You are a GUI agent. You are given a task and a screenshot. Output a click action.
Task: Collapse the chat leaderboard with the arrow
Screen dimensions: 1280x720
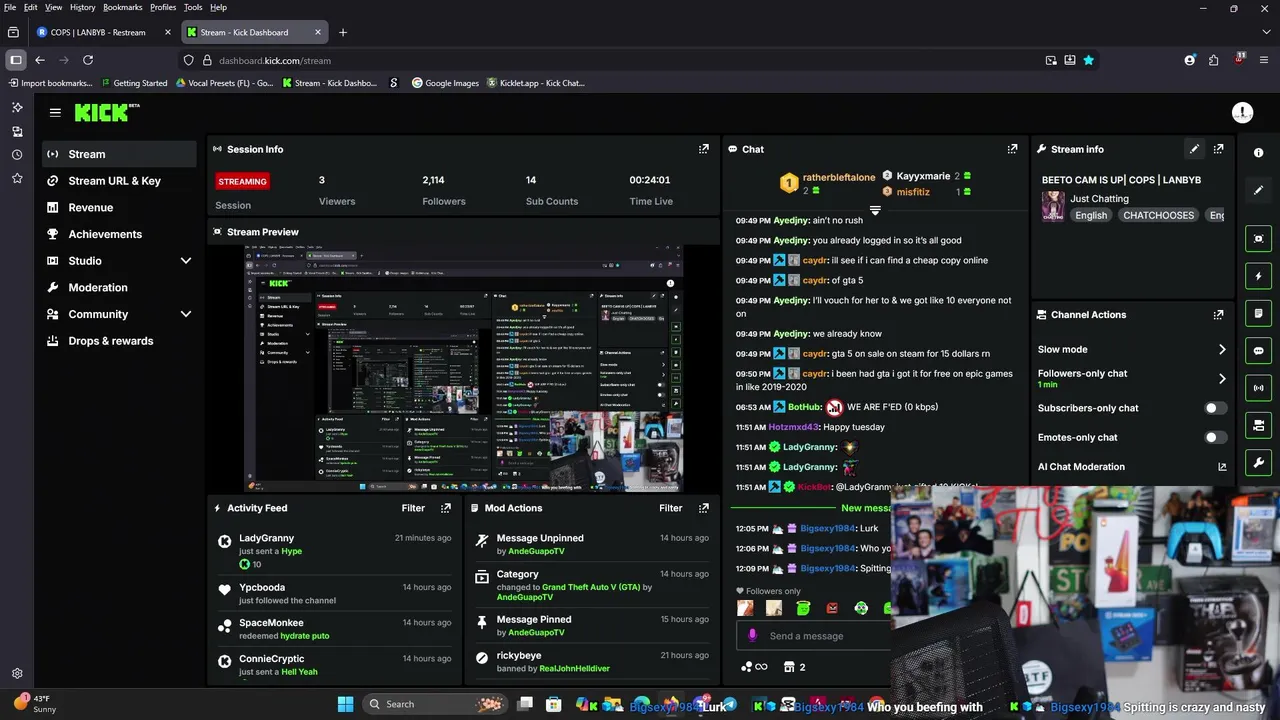pos(874,211)
